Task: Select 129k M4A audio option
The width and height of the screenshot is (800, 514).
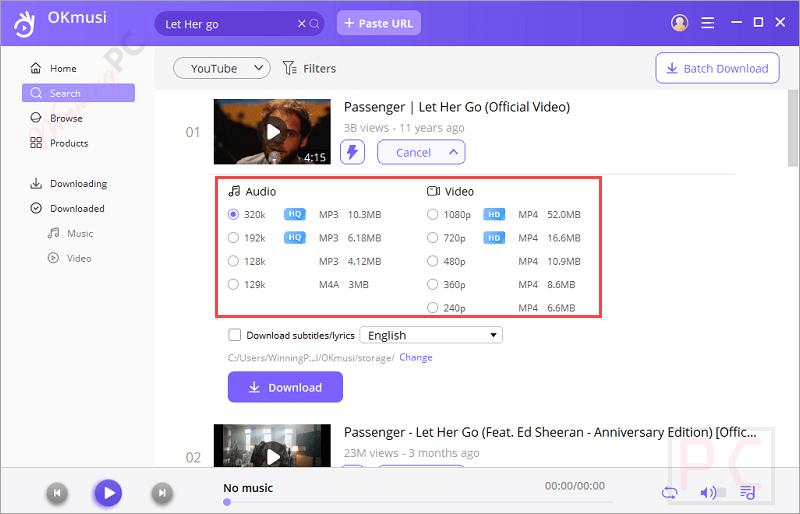Action: 233,284
